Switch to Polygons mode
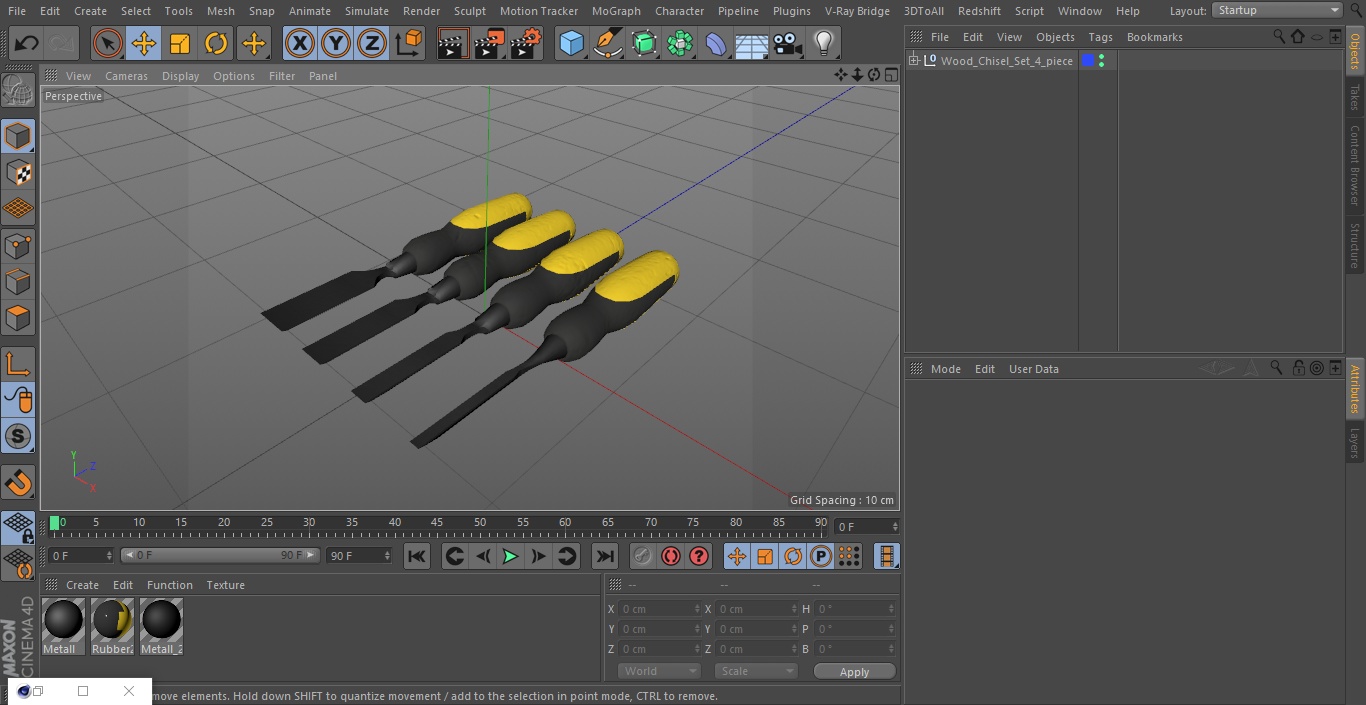Image resolution: width=1366 pixels, height=705 pixels. [18, 319]
